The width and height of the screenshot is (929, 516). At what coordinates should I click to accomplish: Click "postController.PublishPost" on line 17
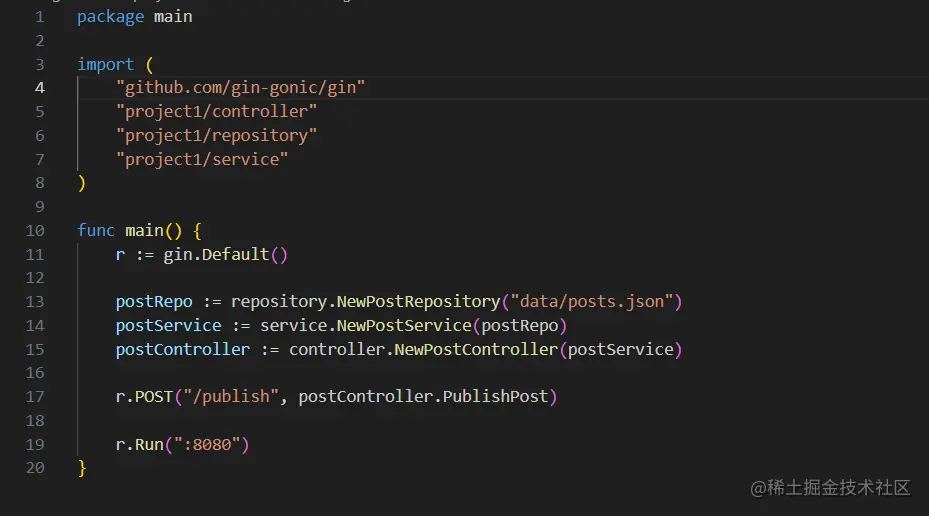tap(424, 396)
